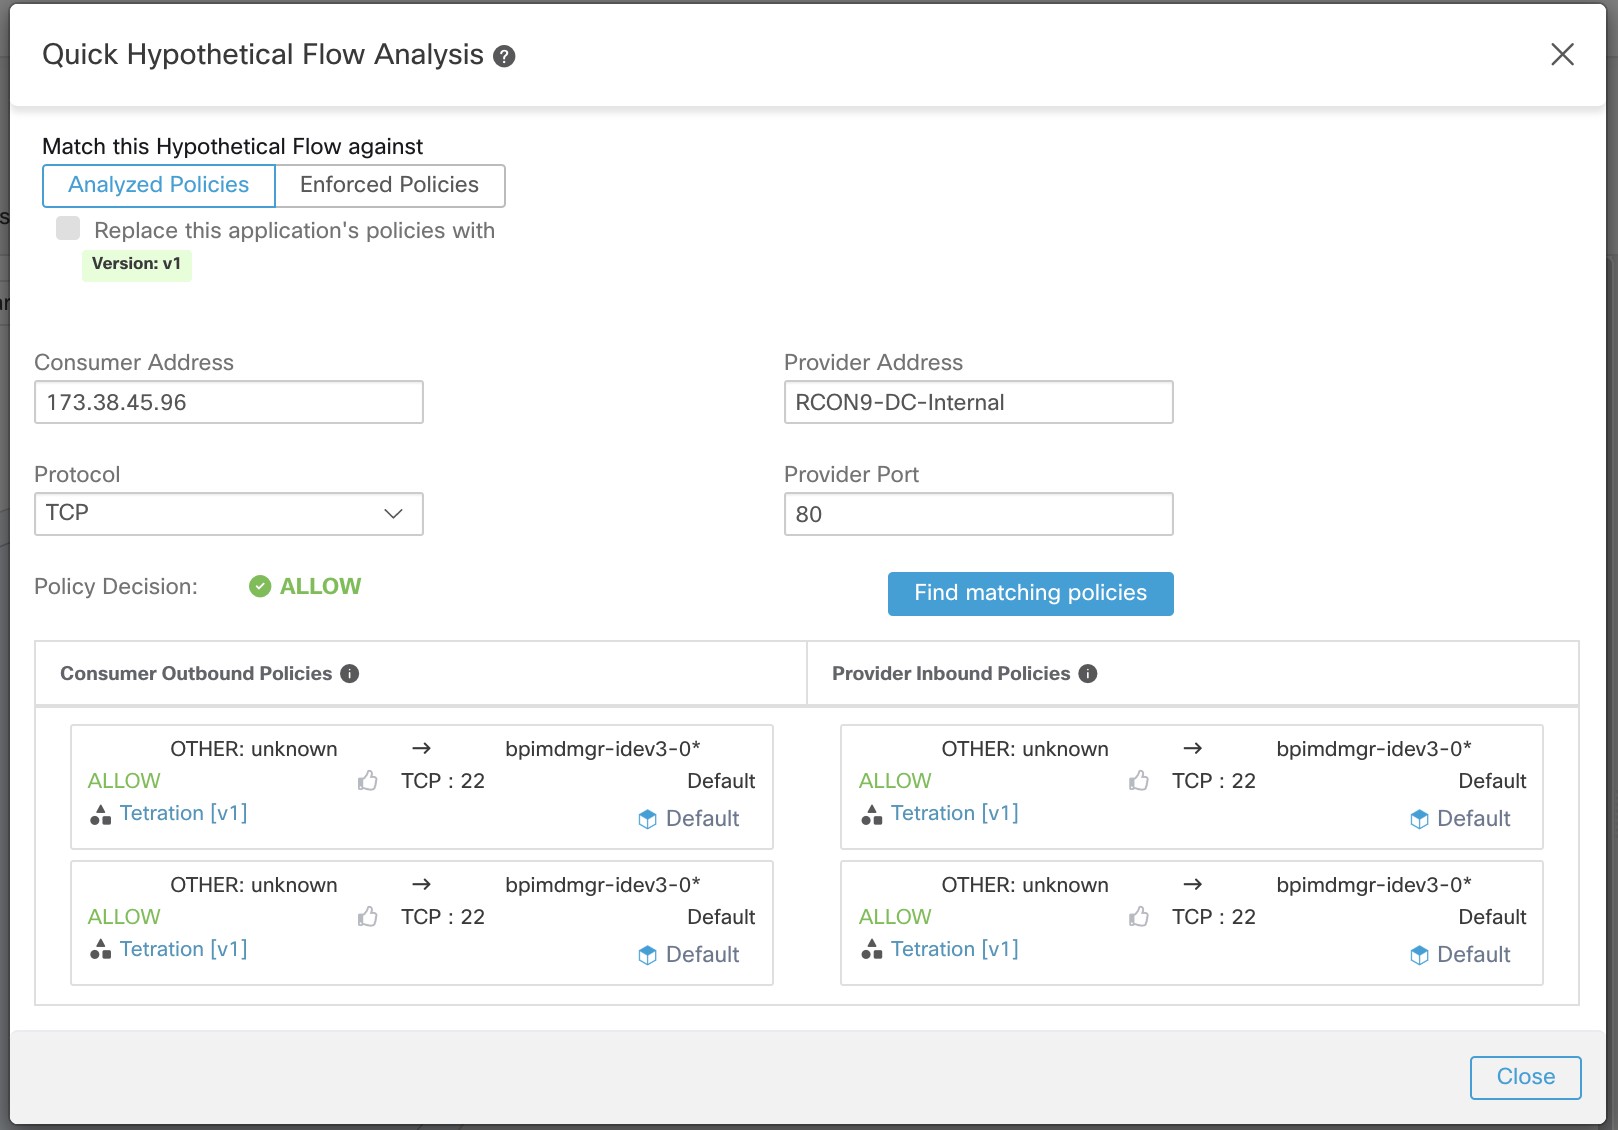Image resolution: width=1618 pixels, height=1130 pixels.
Task: Click the Provider Port field showing 80
Action: tap(979, 514)
